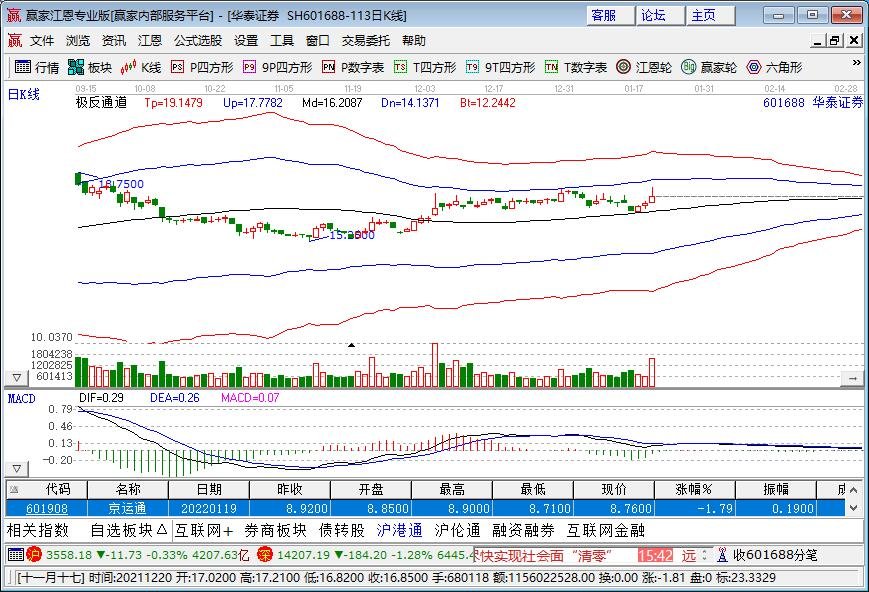
Task: Open the 窗口 menu
Action: [x=318, y=40]
